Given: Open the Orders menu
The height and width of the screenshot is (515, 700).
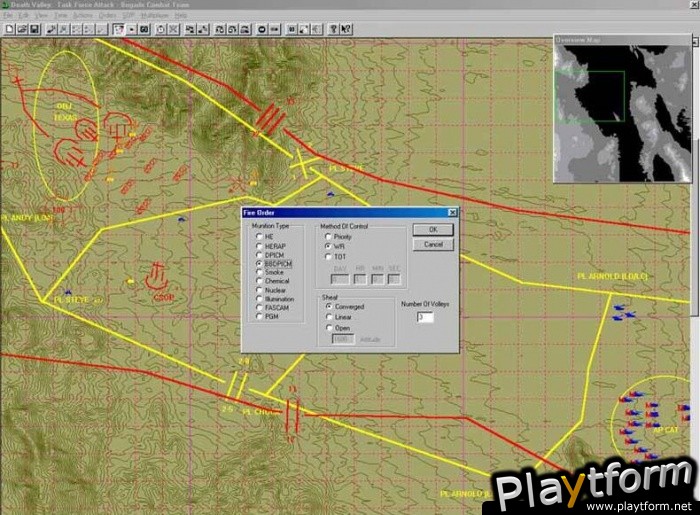Looking at the screenshot, I should [x=107, y=15].
